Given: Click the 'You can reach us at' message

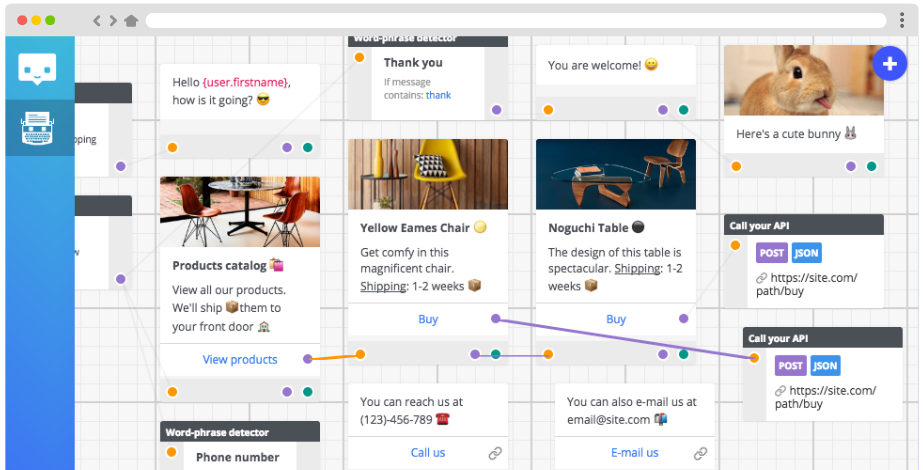Looking at the screenshot, I should pos(411,411).
